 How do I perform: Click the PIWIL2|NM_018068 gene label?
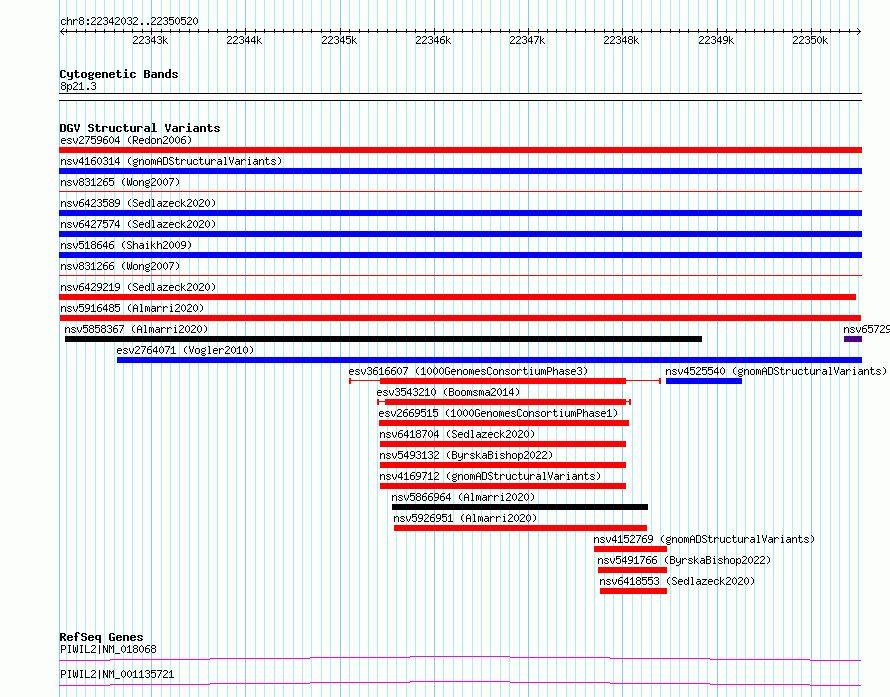[x=108, y=649]
